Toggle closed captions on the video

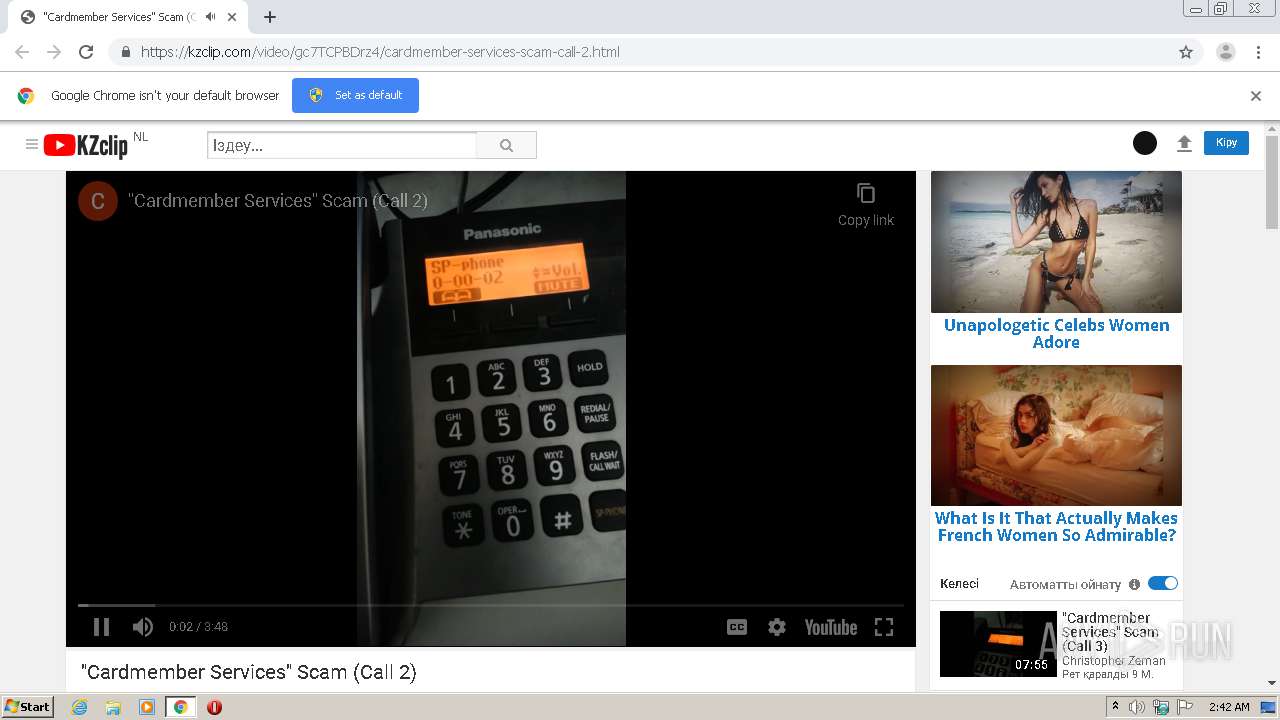tap(737, 627)
